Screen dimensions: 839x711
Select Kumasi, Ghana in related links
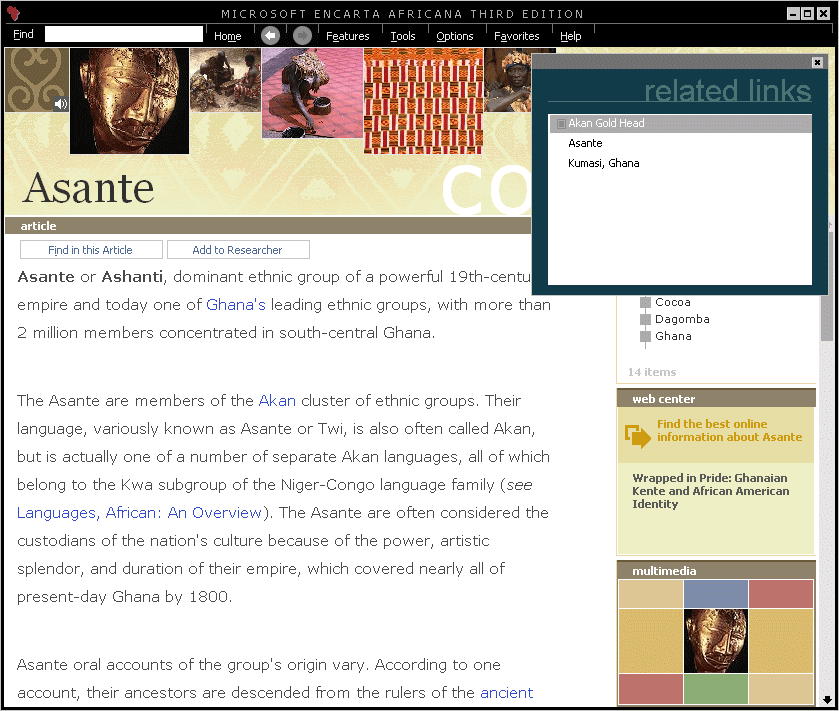604,163
